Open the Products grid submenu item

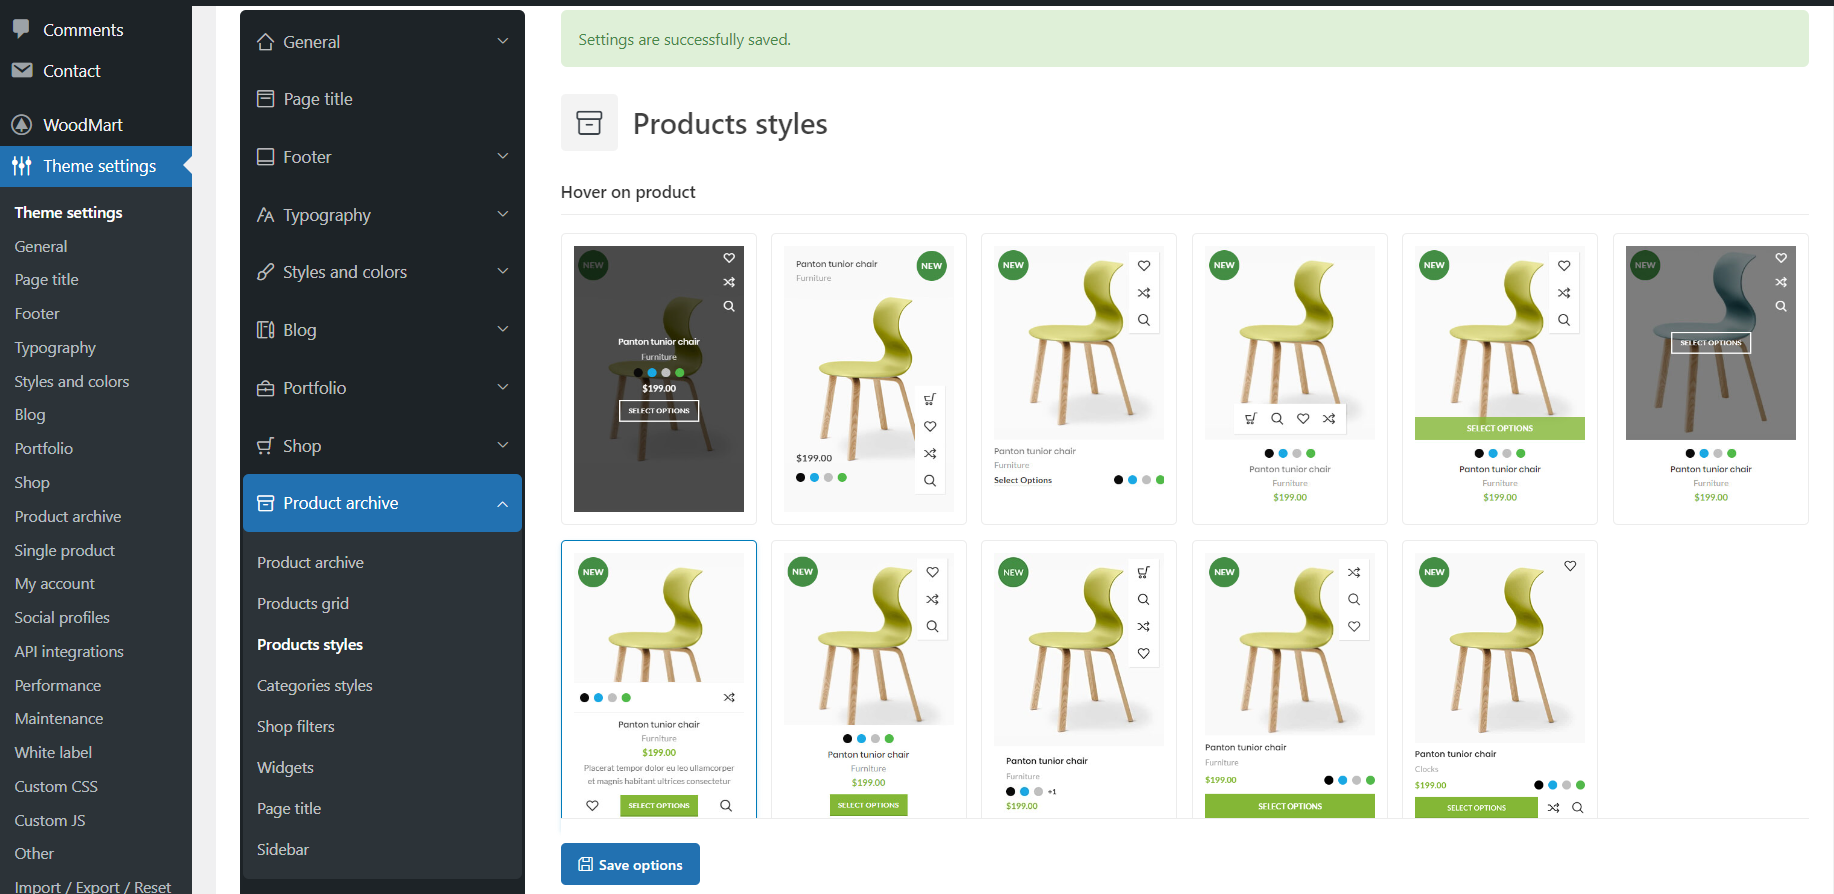(x=303, y=604)
